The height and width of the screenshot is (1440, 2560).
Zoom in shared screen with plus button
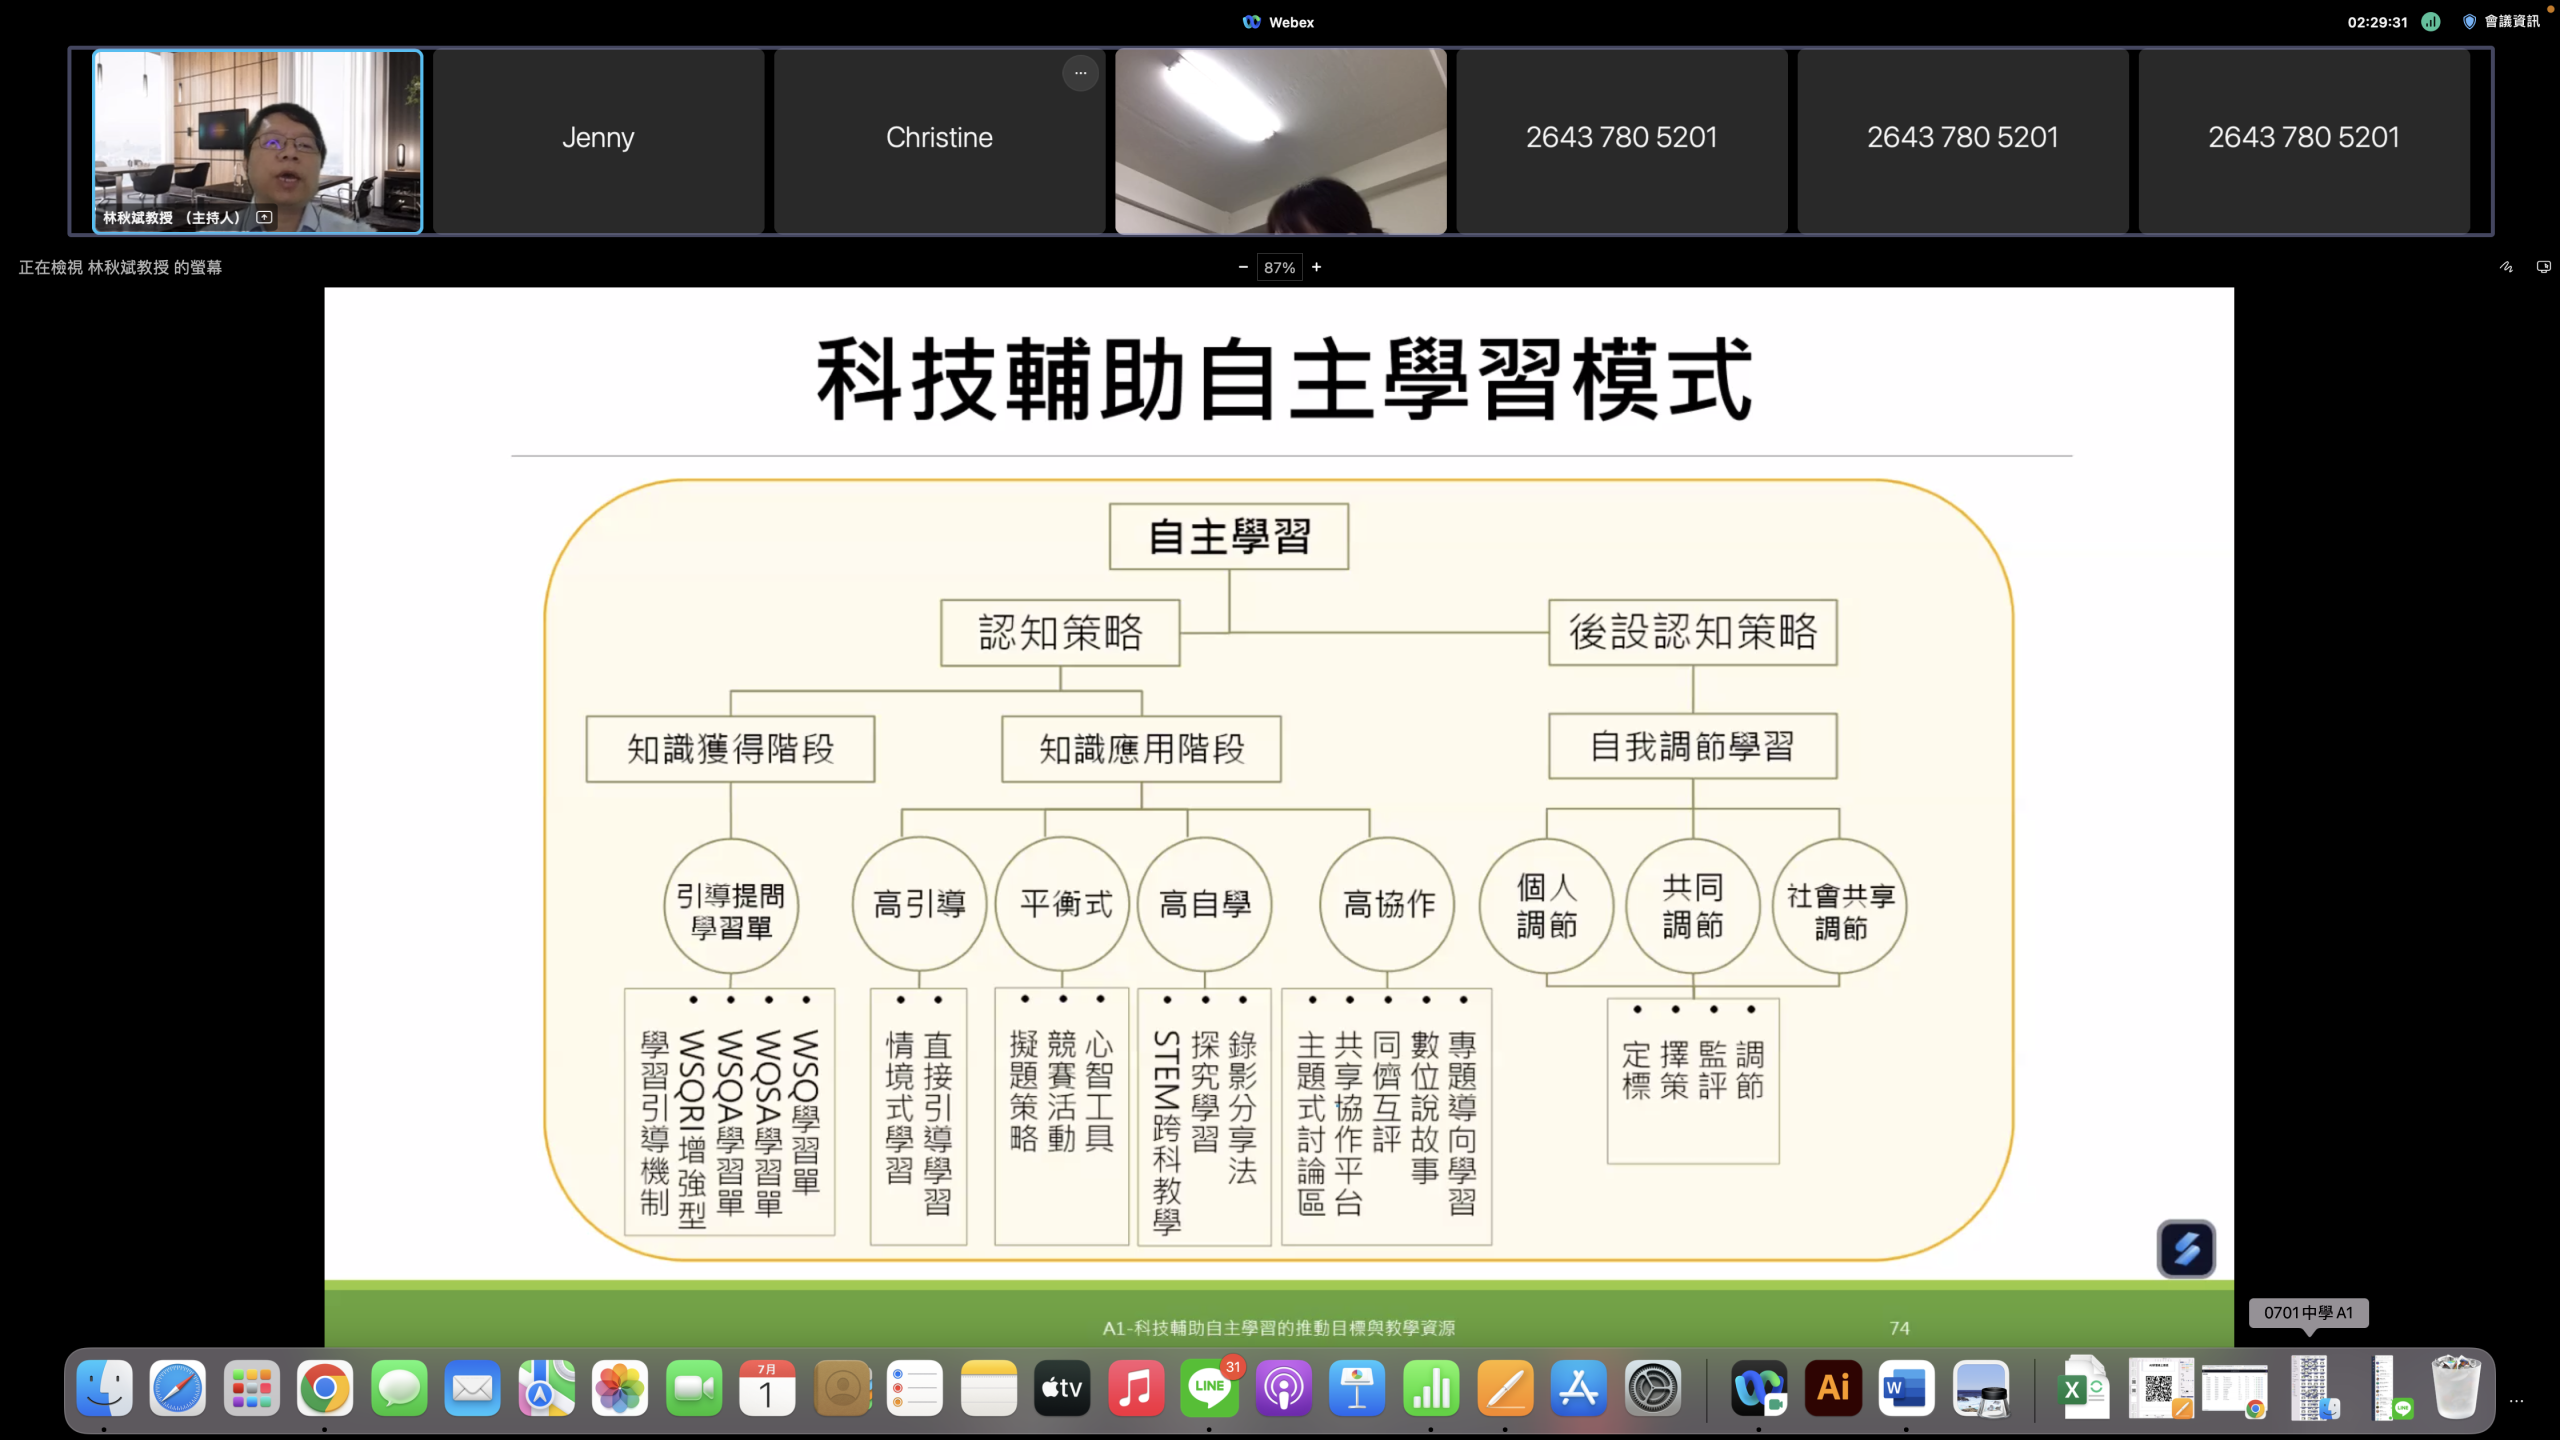tap(1317, 267)
